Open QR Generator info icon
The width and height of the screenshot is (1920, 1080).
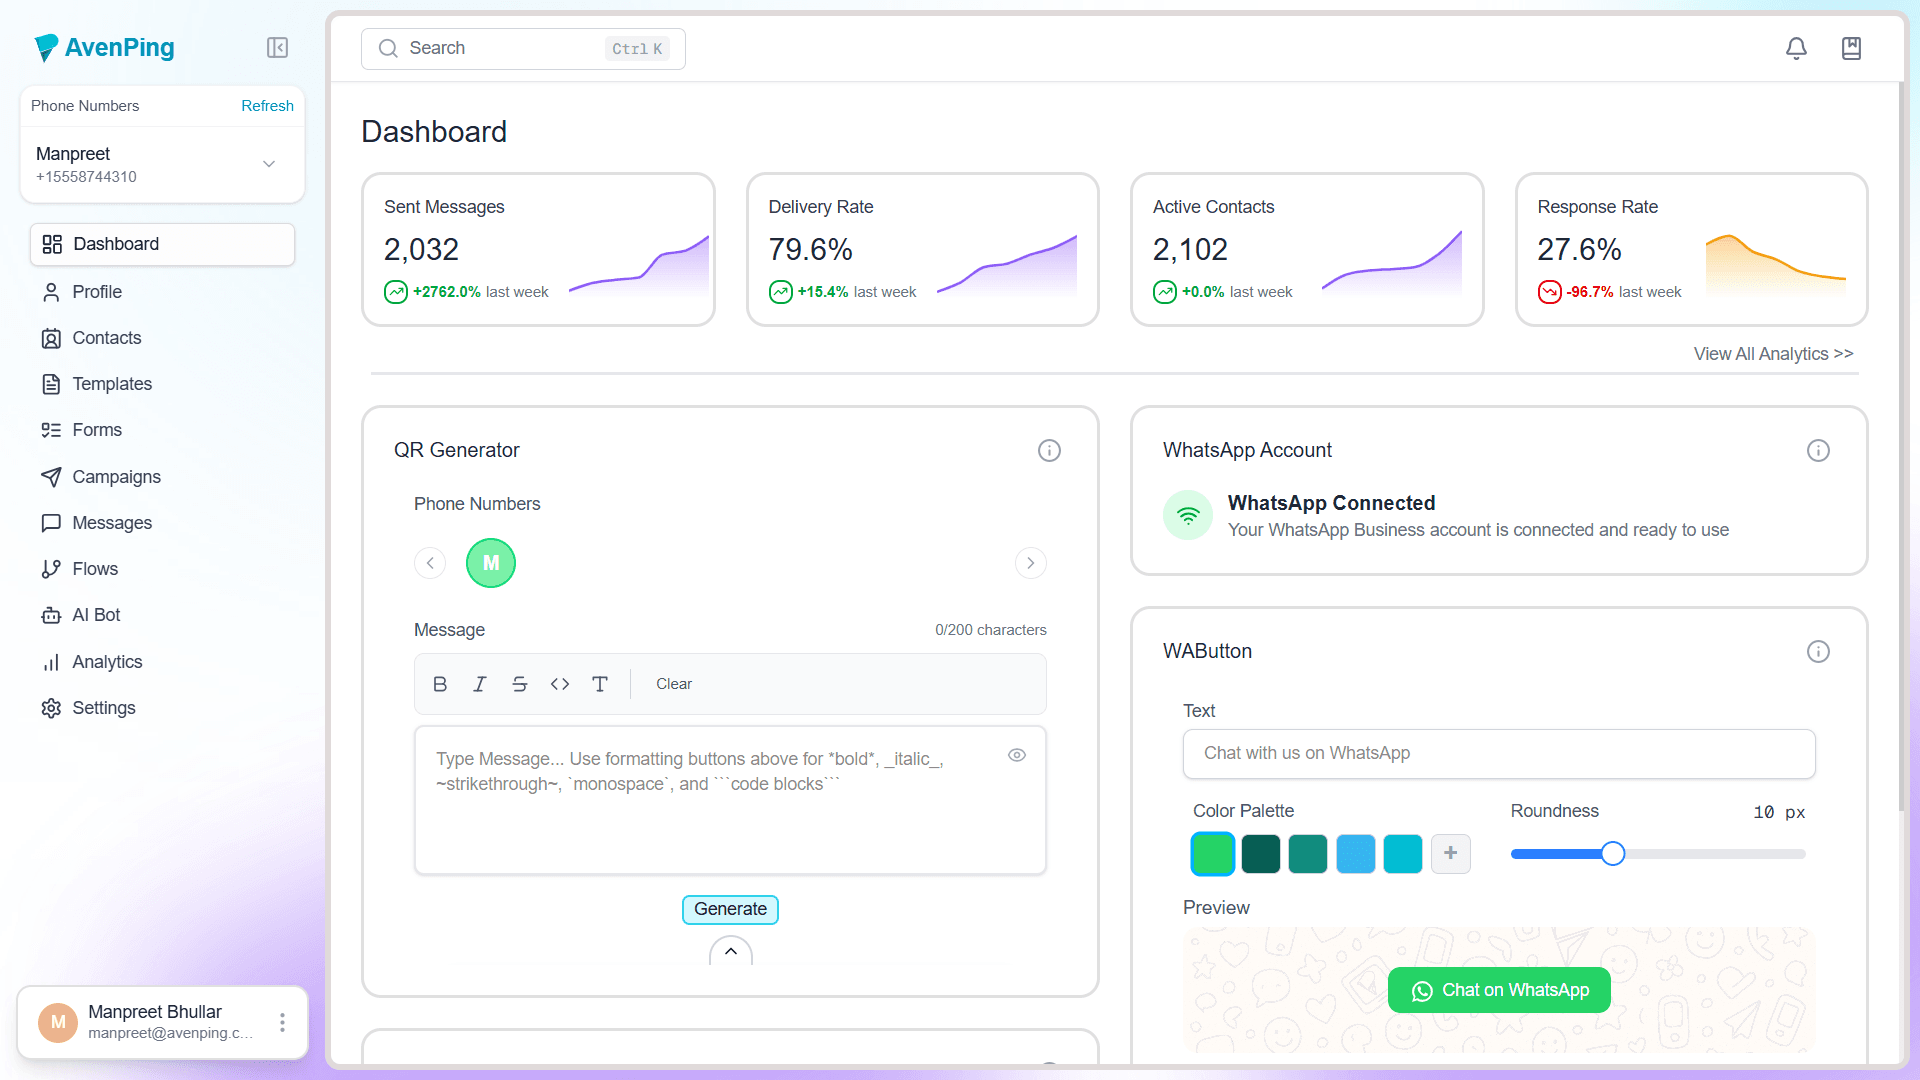click(x=1049, y=451)
